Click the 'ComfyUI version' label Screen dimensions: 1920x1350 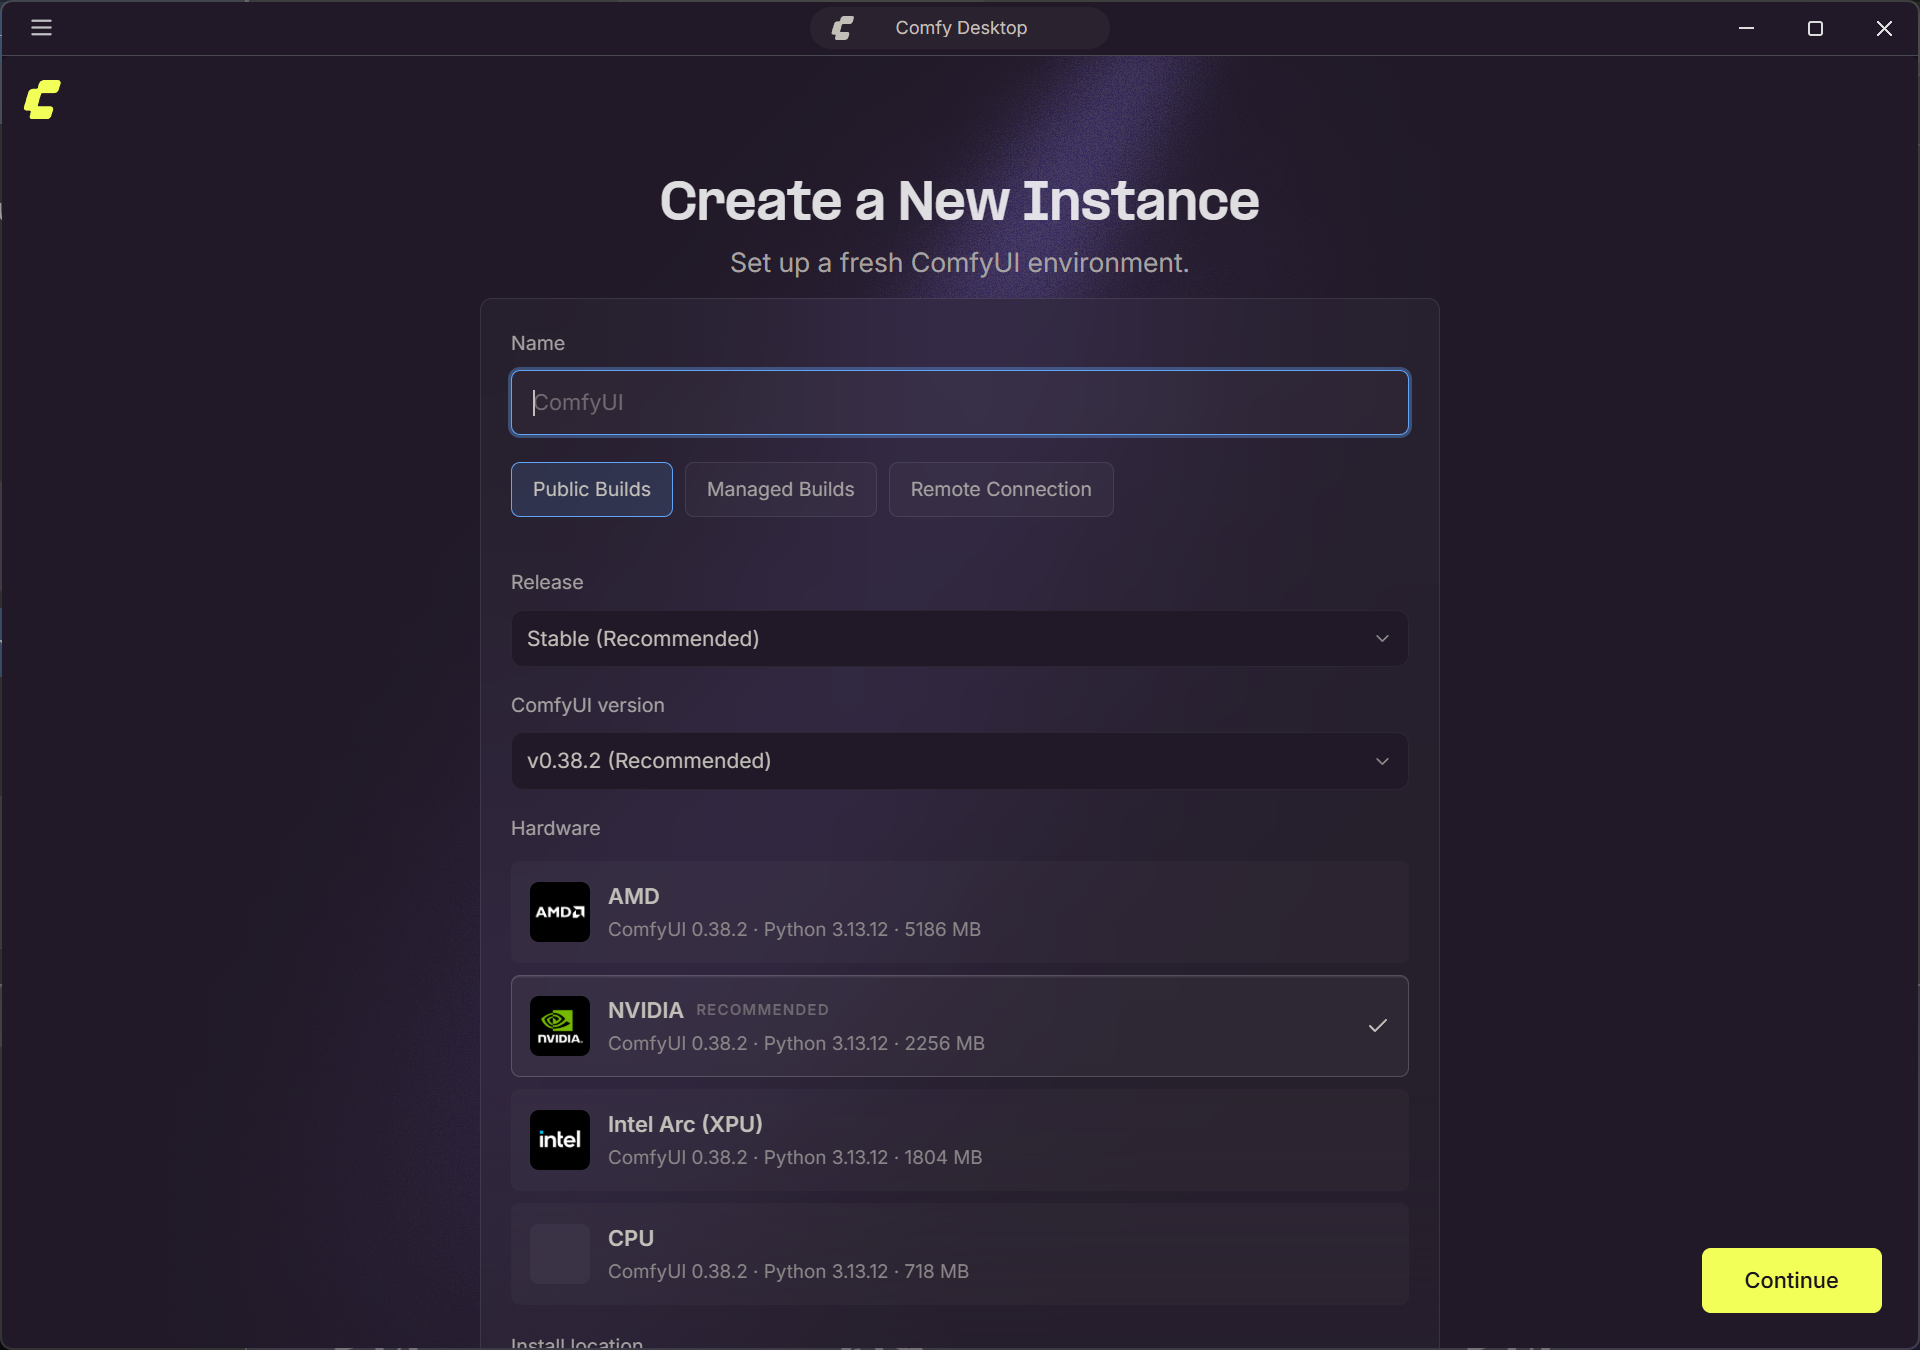(x=588, y=705)
